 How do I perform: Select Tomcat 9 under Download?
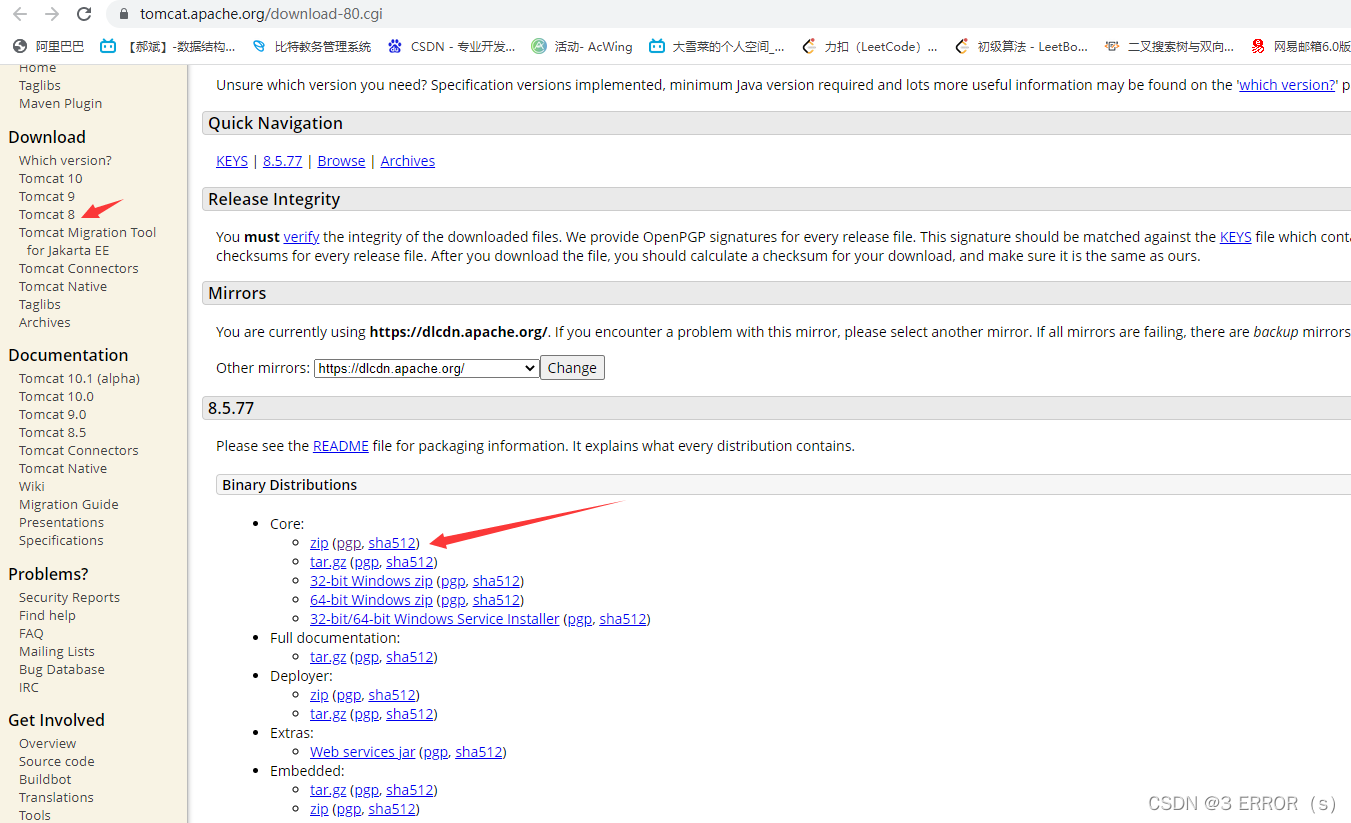pos(47,196)
